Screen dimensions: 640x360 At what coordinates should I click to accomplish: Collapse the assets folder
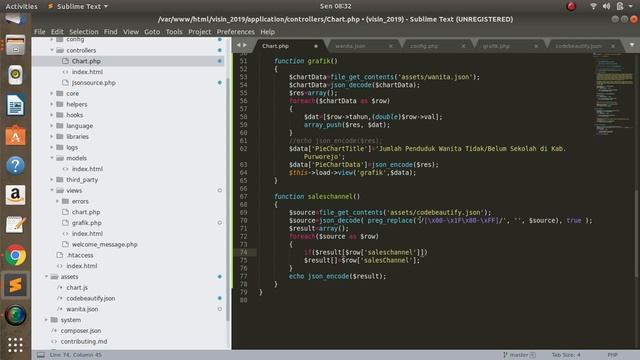[46, 277]
